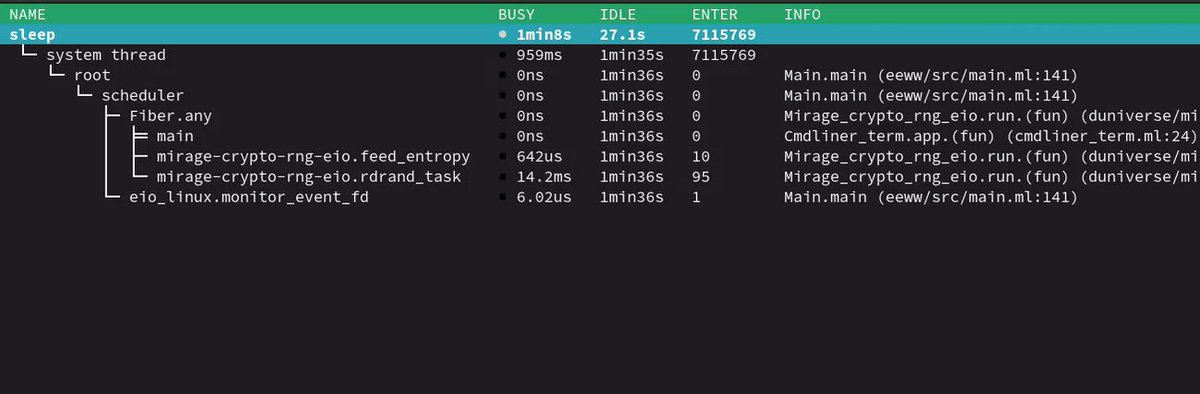1200x394 pixels.
Task: Click ENTER value 1 for monitor_event_fd
Action: [x=696, y=197]
